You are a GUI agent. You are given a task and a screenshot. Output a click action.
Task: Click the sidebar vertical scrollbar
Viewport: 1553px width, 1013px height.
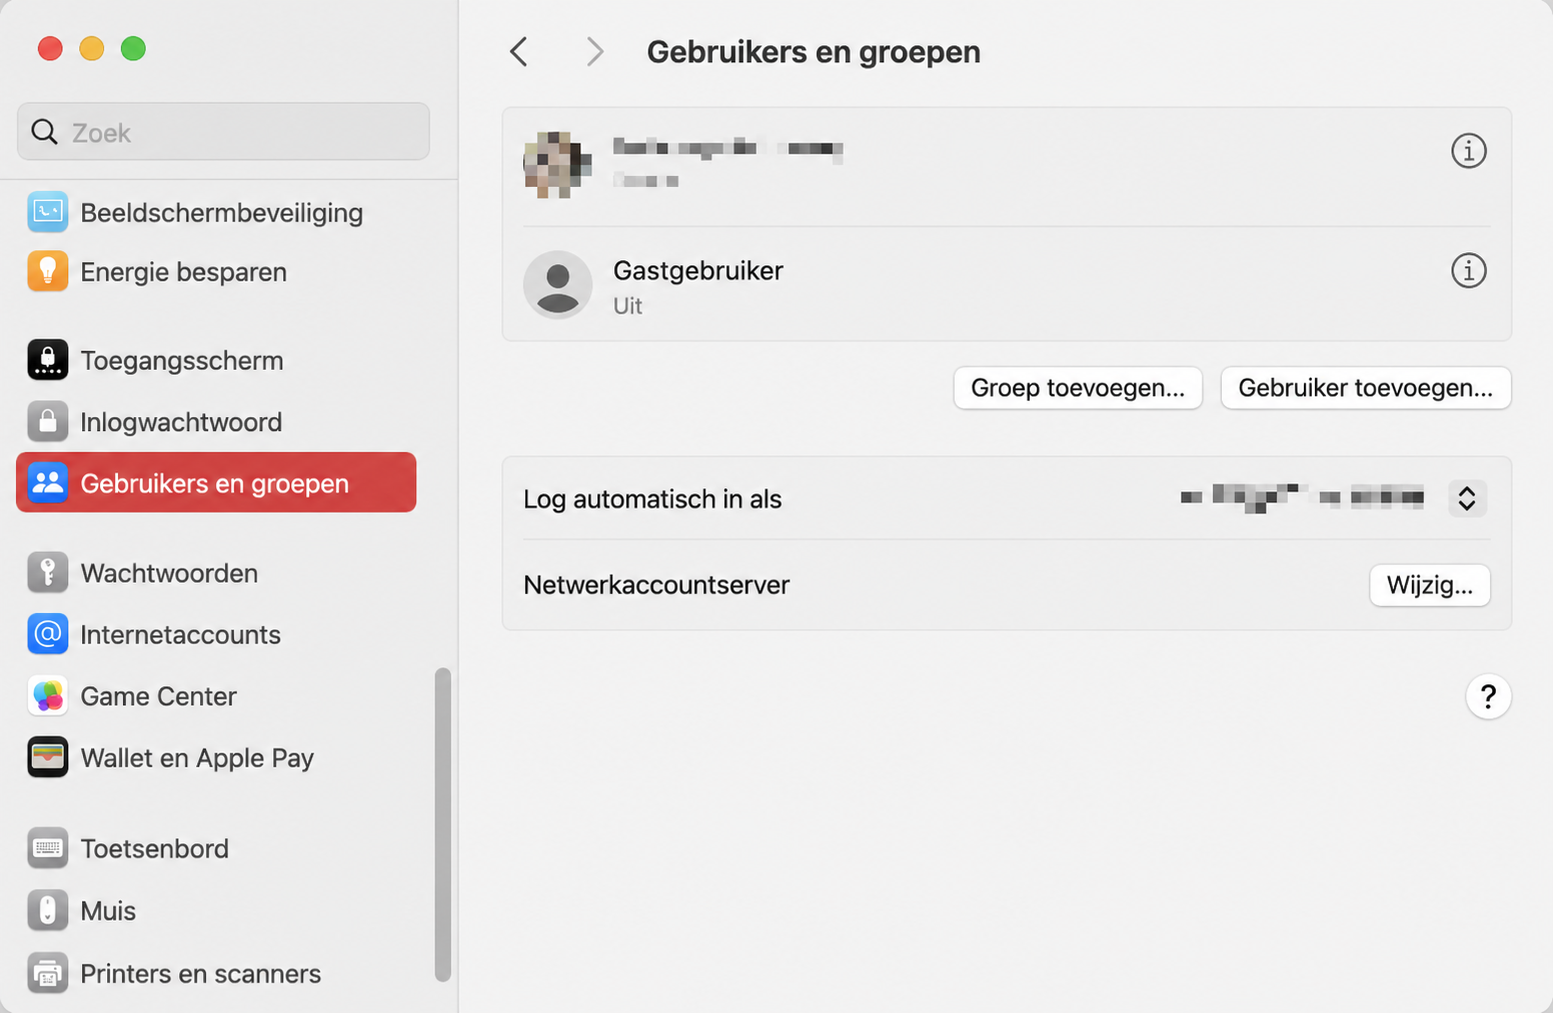click(x=443, y=825)
